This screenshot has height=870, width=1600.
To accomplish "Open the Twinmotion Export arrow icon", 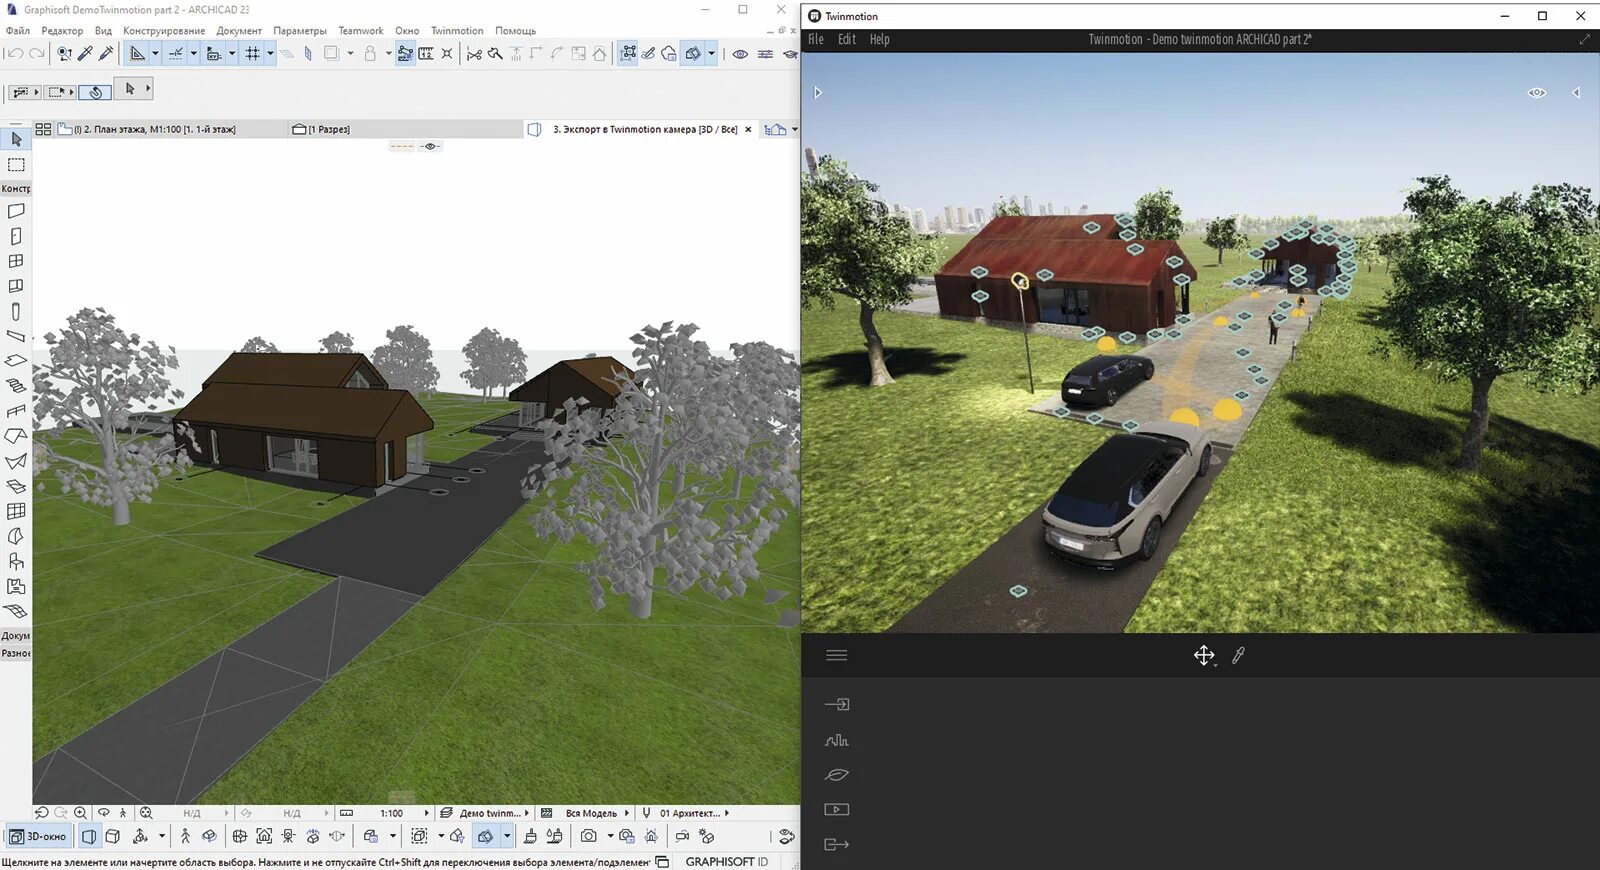I will [x=837, y=844].
